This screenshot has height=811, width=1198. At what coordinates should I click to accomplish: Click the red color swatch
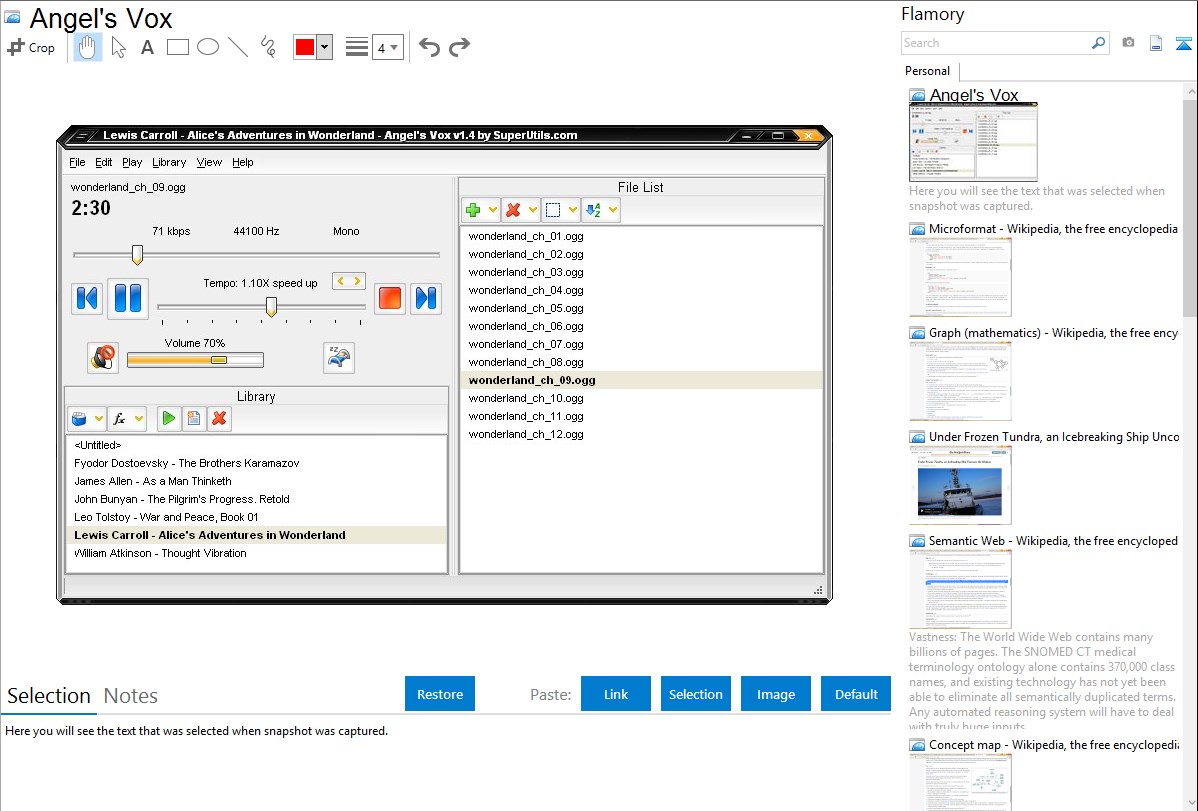305,47
